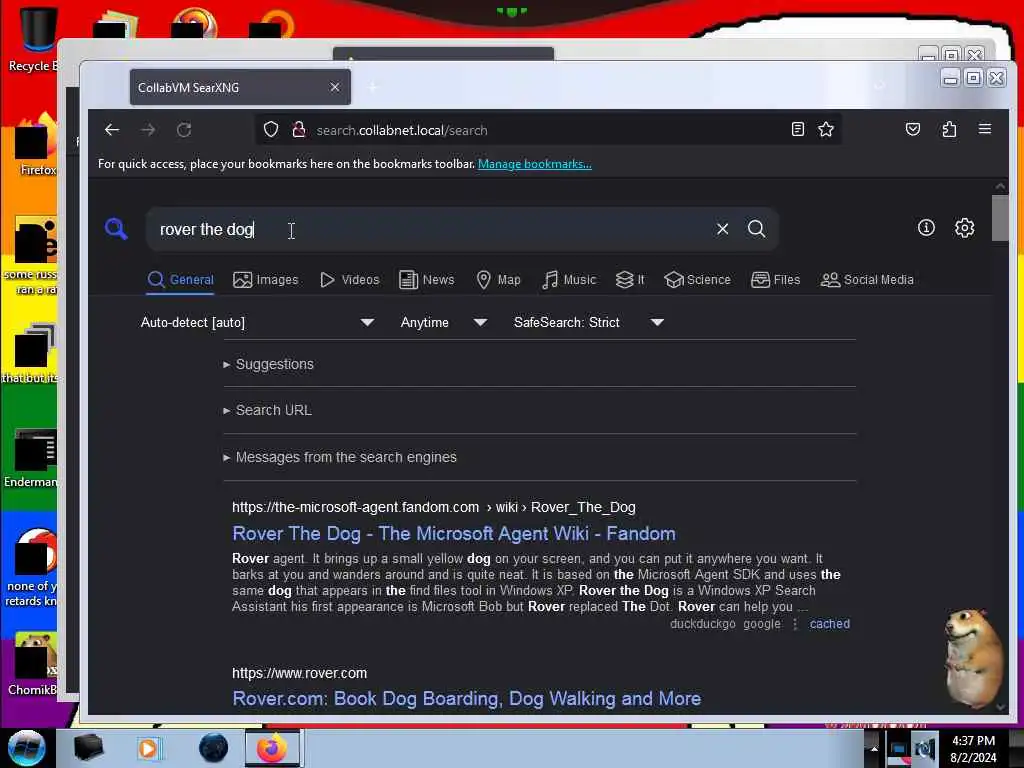Select the General search category
Image resolution: width=1024 pixels, height=768 pixels.
click(x=180, y=280)
